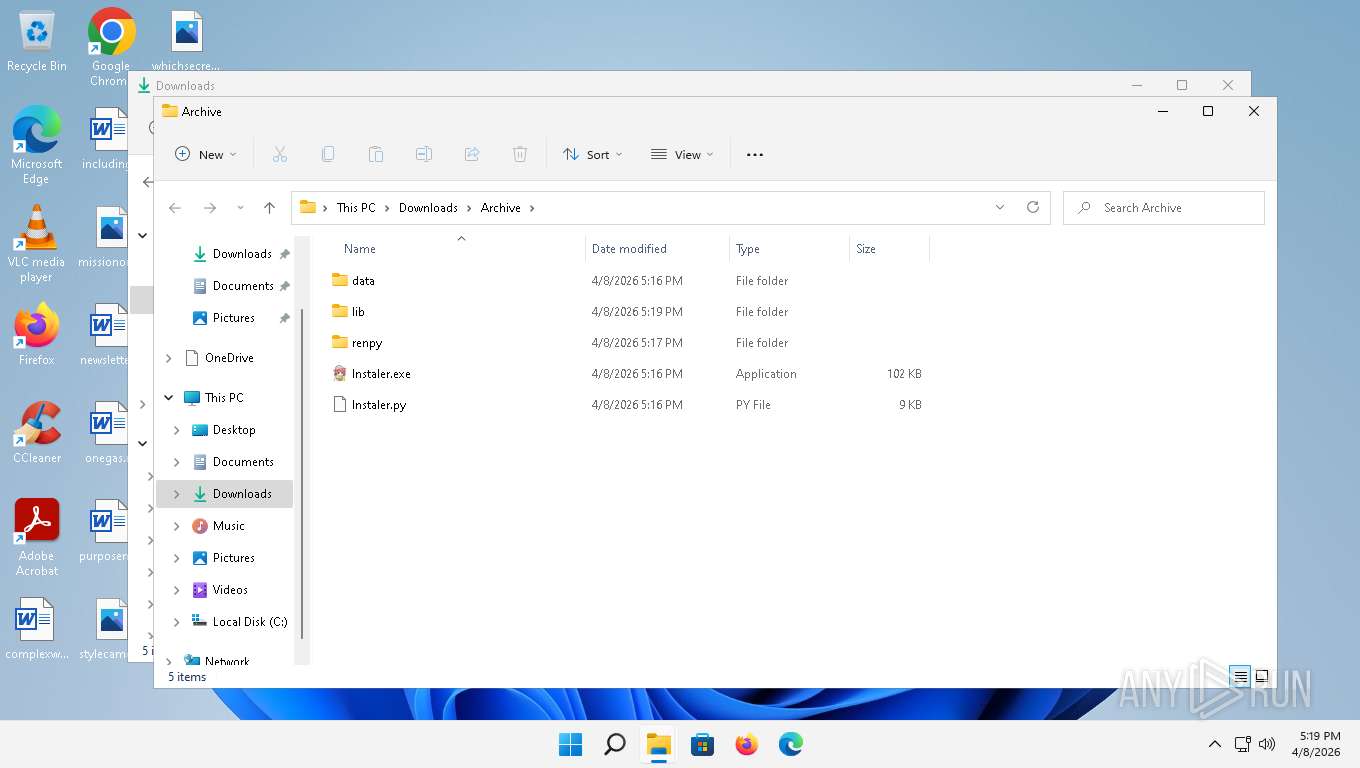Select the renpy folder icon
1360x768 pixels.
pos(340,342)
